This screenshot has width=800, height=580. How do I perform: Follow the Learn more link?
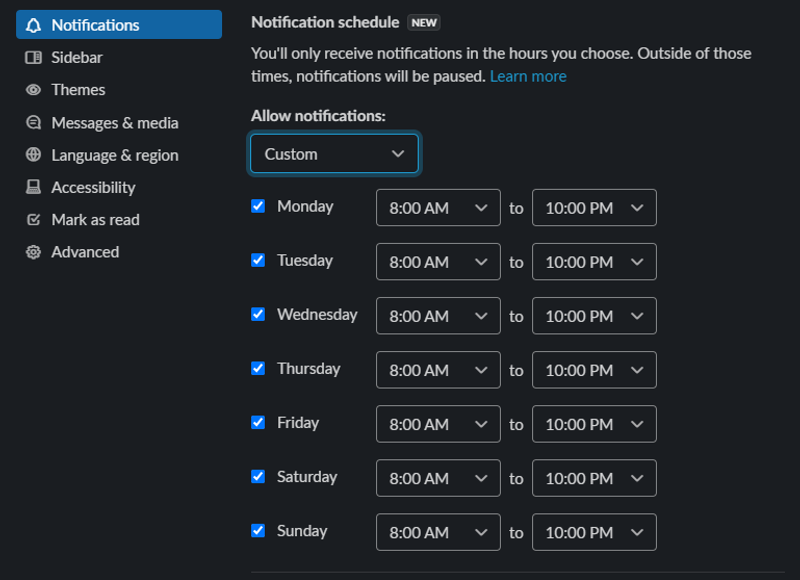tap(528, 76)
